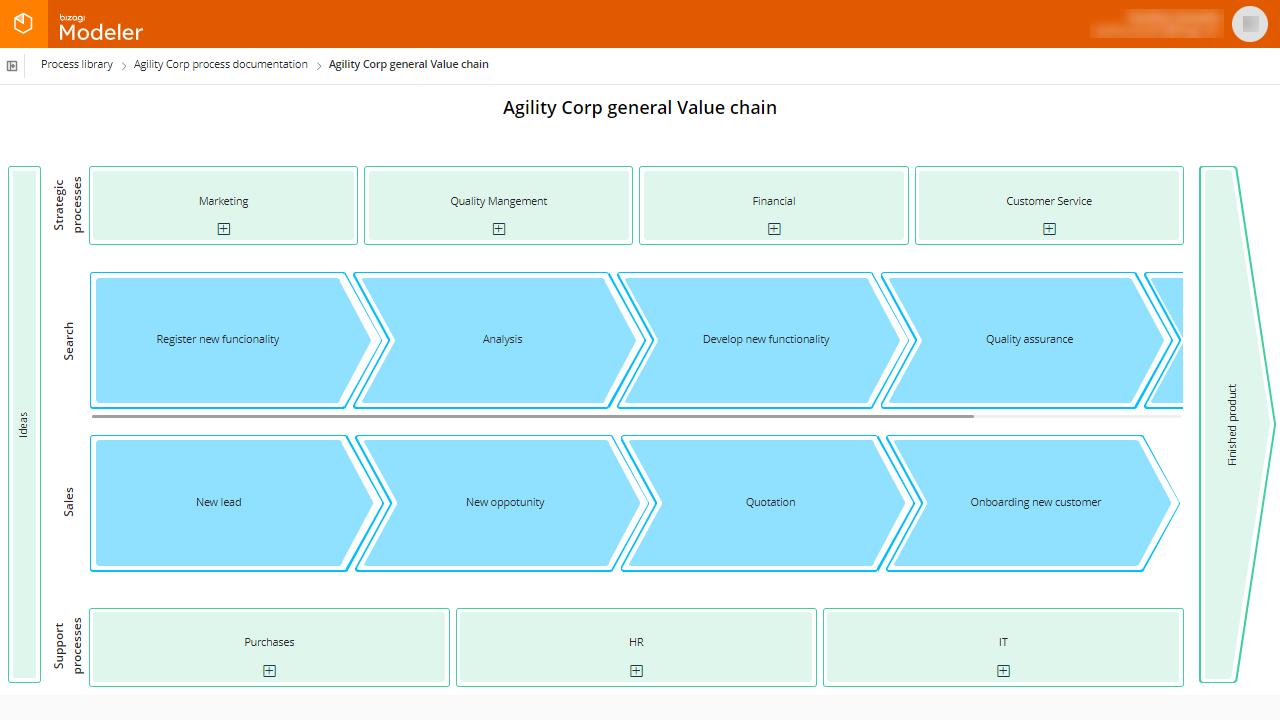The image size is (1280, 722).
Task: Expand the Customer Service plus marker
Action: click(1049, 229)
